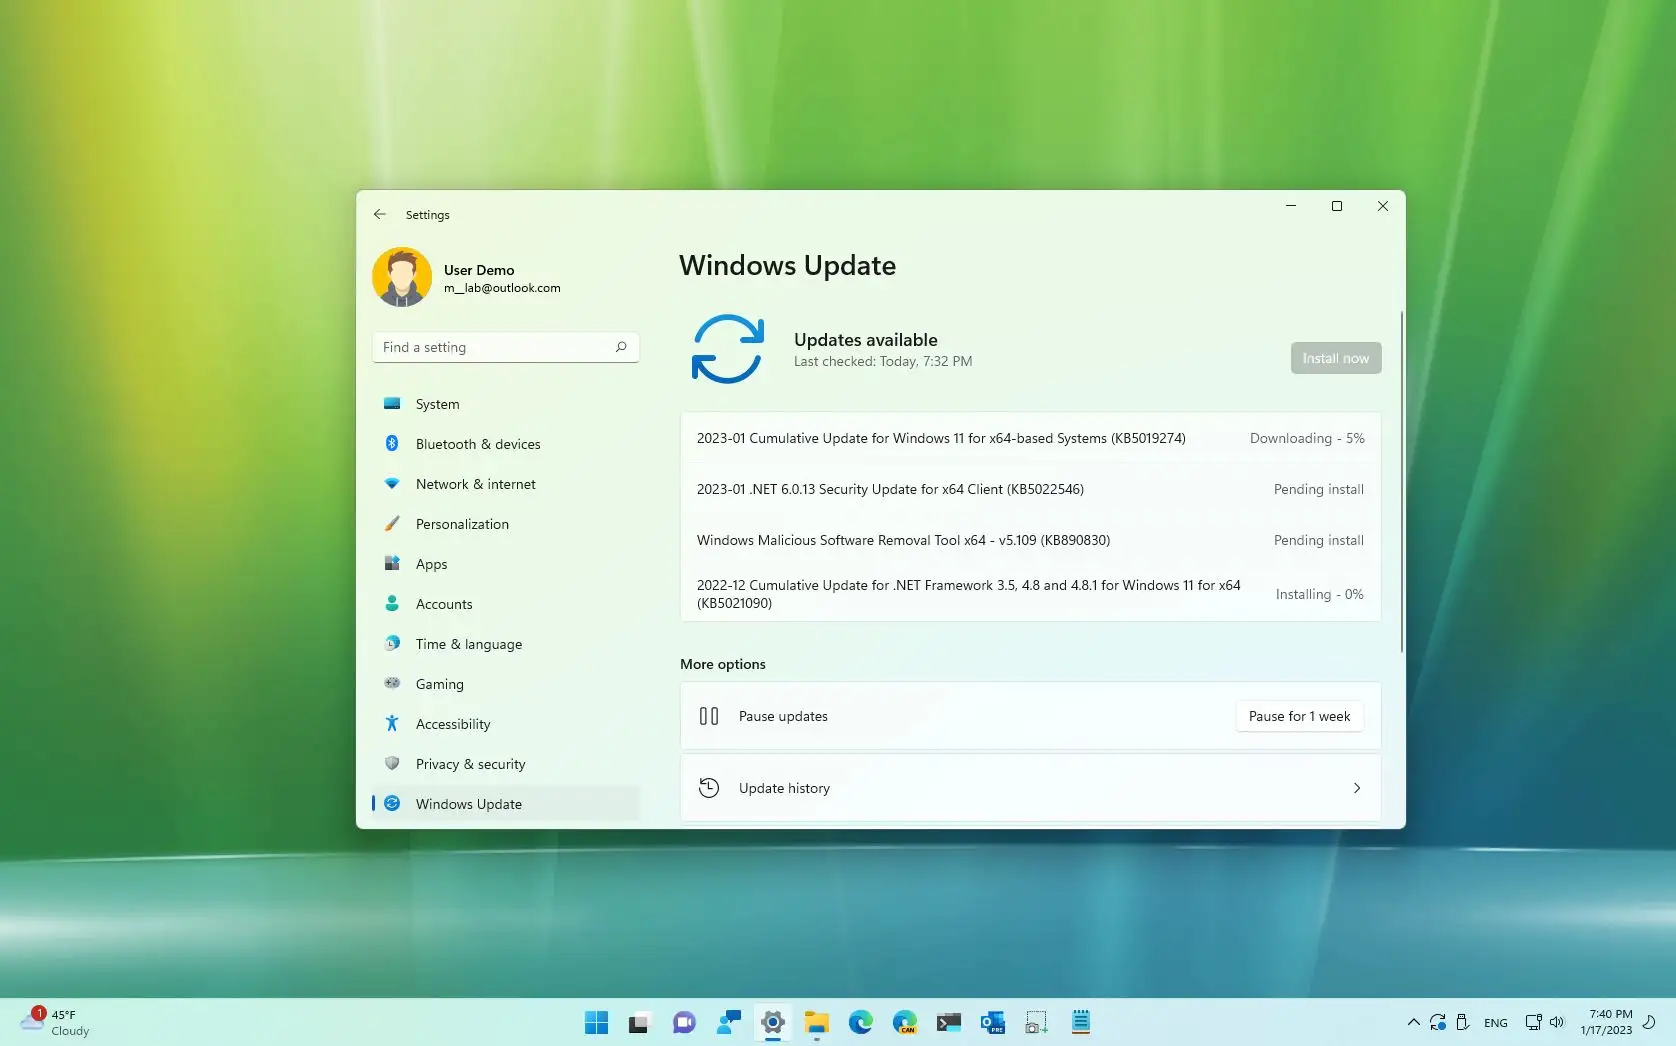Image resolution: width=1676 pixels, height=1046 pixels.
Task: Open the weather widget showing 45°F Cloudy
Action: [56, 1022]
